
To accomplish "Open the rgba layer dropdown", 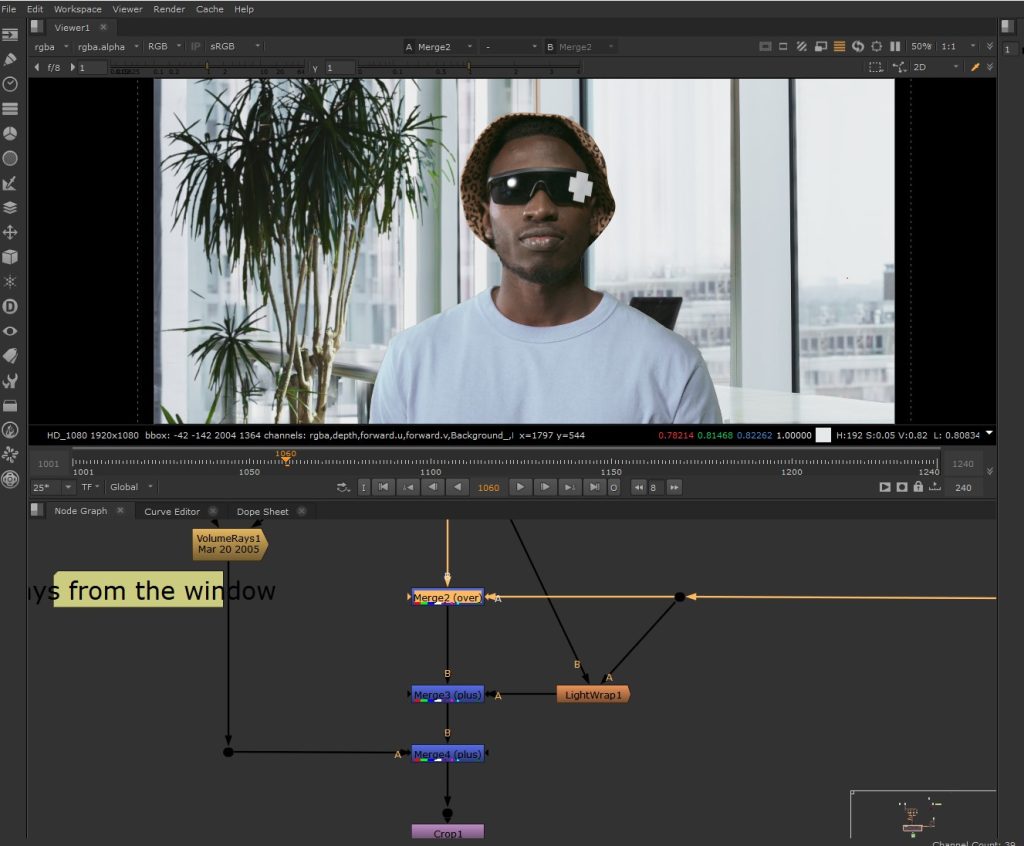I will 51,46.
